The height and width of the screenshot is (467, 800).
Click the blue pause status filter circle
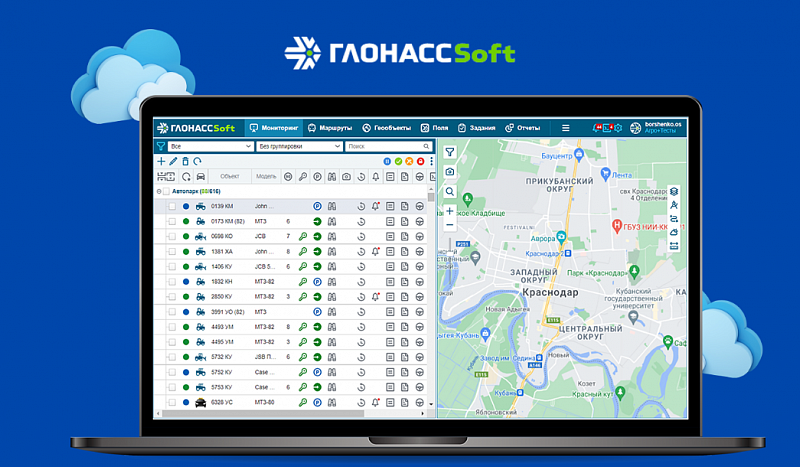[x=387, y=161]
